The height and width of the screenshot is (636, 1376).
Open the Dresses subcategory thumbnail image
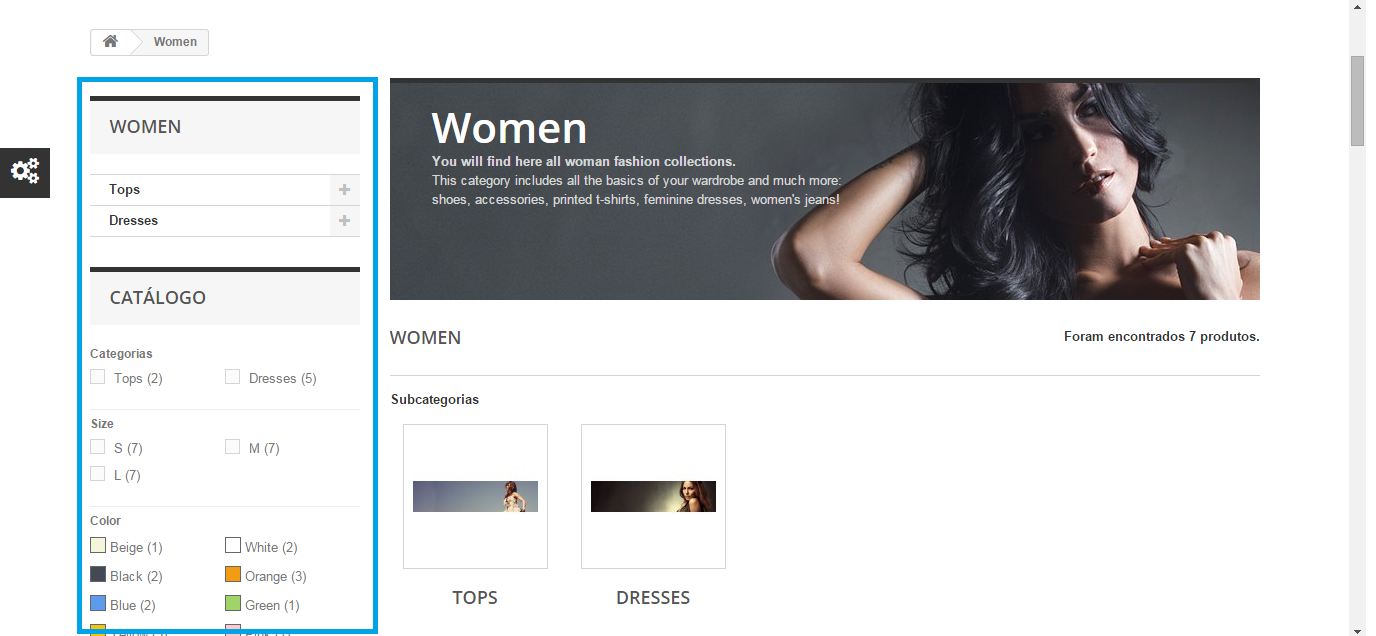pos(653,497)
